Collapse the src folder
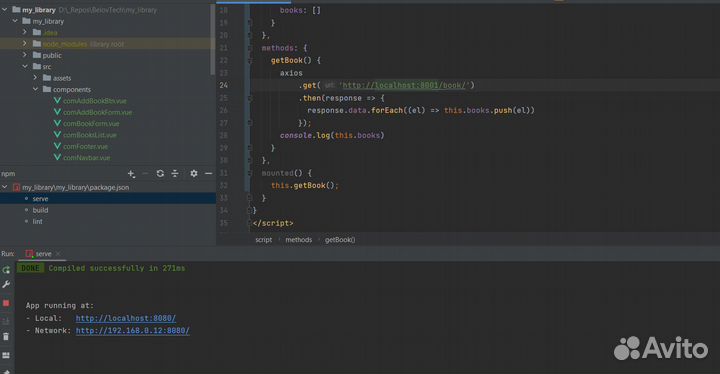Viewport: 720px width, 374px height. [25, 67]
